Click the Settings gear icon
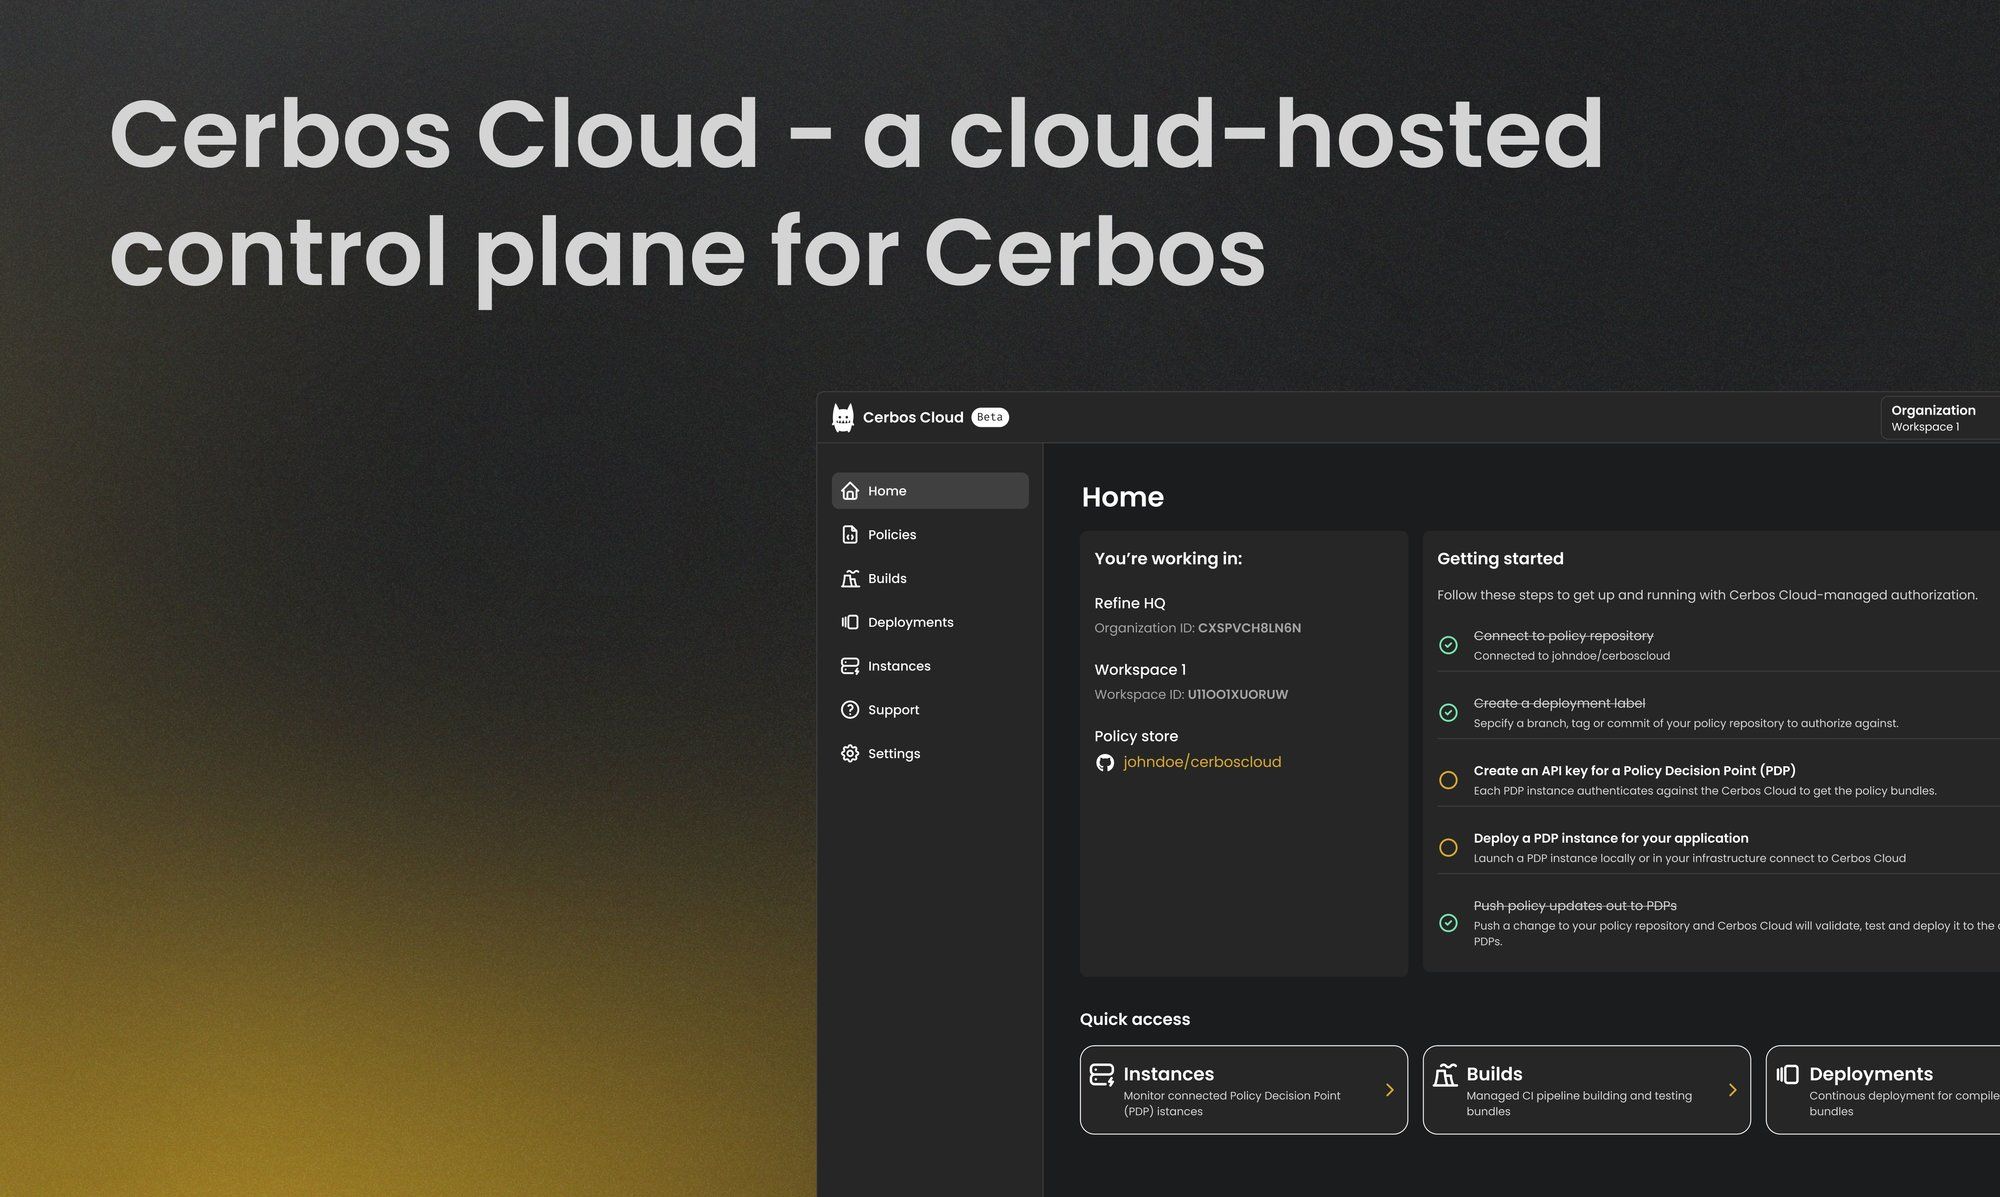Screen dimensions: 2000x1197 click(x=850, y=754)
